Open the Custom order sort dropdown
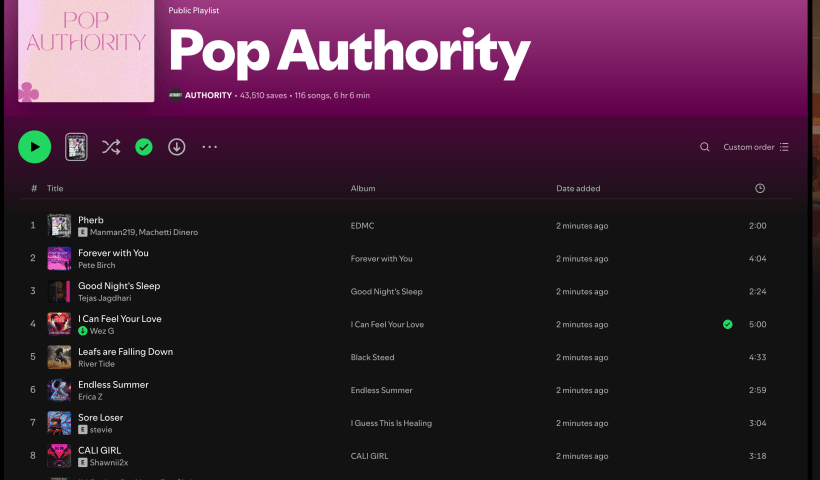The image size is (820, 480). tap(756, 147)
